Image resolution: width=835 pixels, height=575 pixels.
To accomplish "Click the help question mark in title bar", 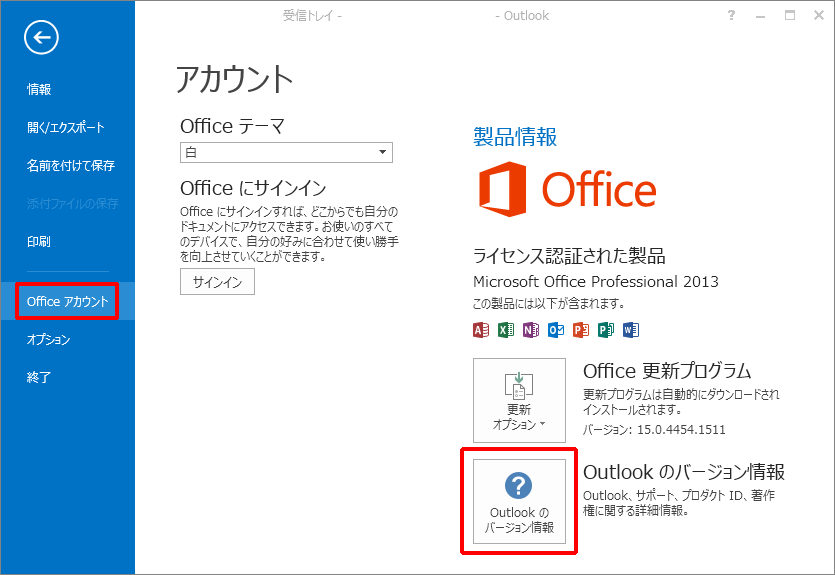I will point(731,15).
